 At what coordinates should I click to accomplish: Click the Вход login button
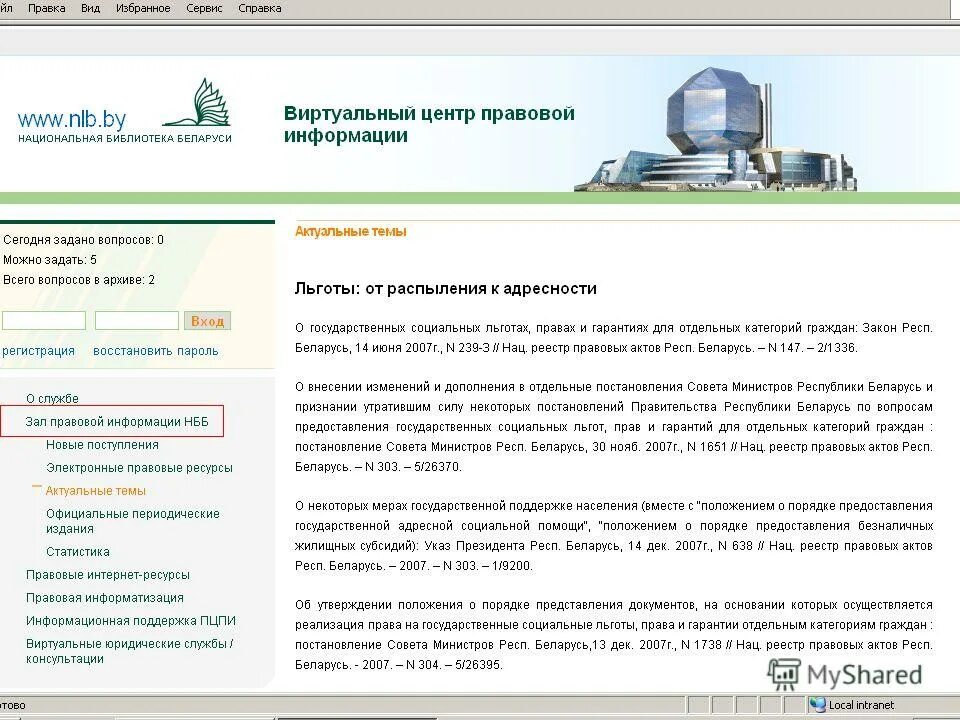207,321
